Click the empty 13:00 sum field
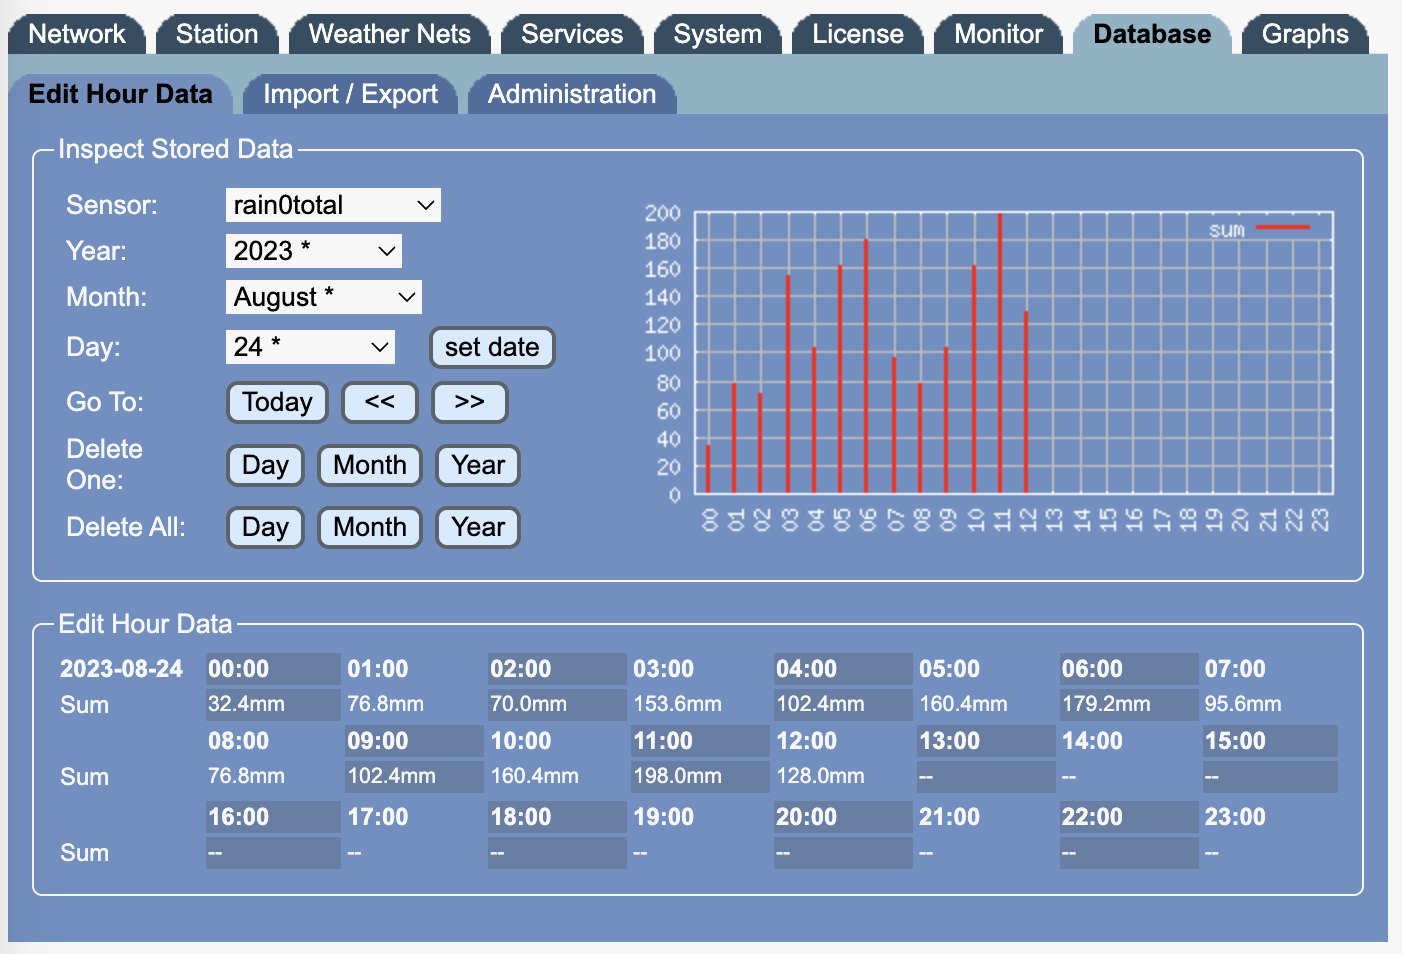This screenshot has height=954, width=1402. (x=986, y=776)
